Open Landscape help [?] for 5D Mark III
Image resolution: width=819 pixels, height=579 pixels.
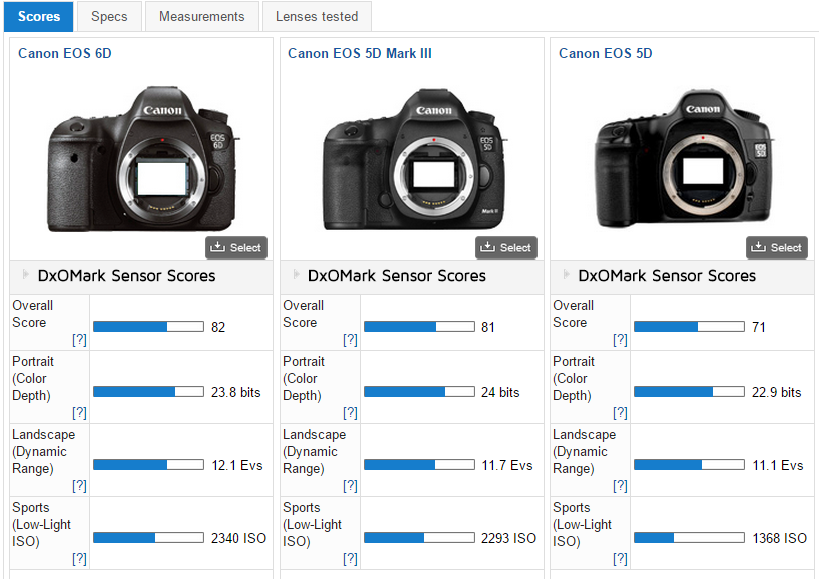coord(350,486)
